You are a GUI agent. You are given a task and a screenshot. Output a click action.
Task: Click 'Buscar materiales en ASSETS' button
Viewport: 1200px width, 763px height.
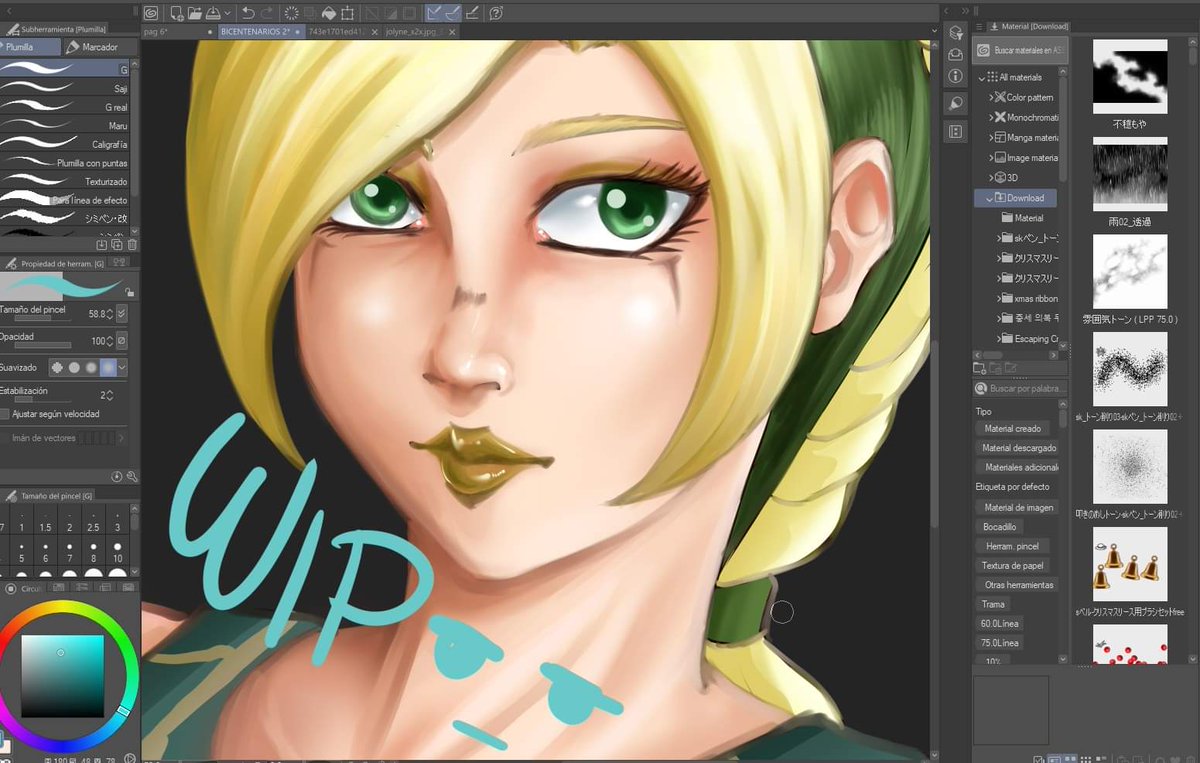1021,50
